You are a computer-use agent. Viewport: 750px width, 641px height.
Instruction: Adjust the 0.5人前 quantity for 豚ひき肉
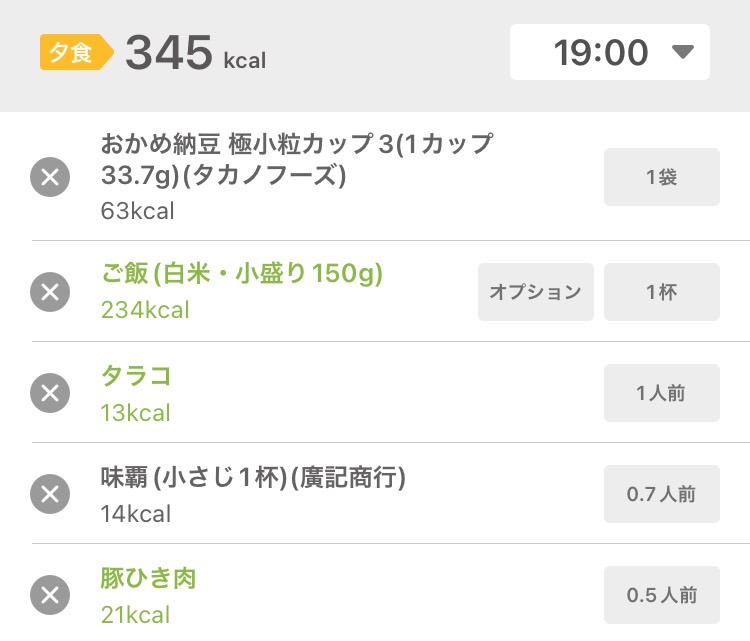(662, 595)
